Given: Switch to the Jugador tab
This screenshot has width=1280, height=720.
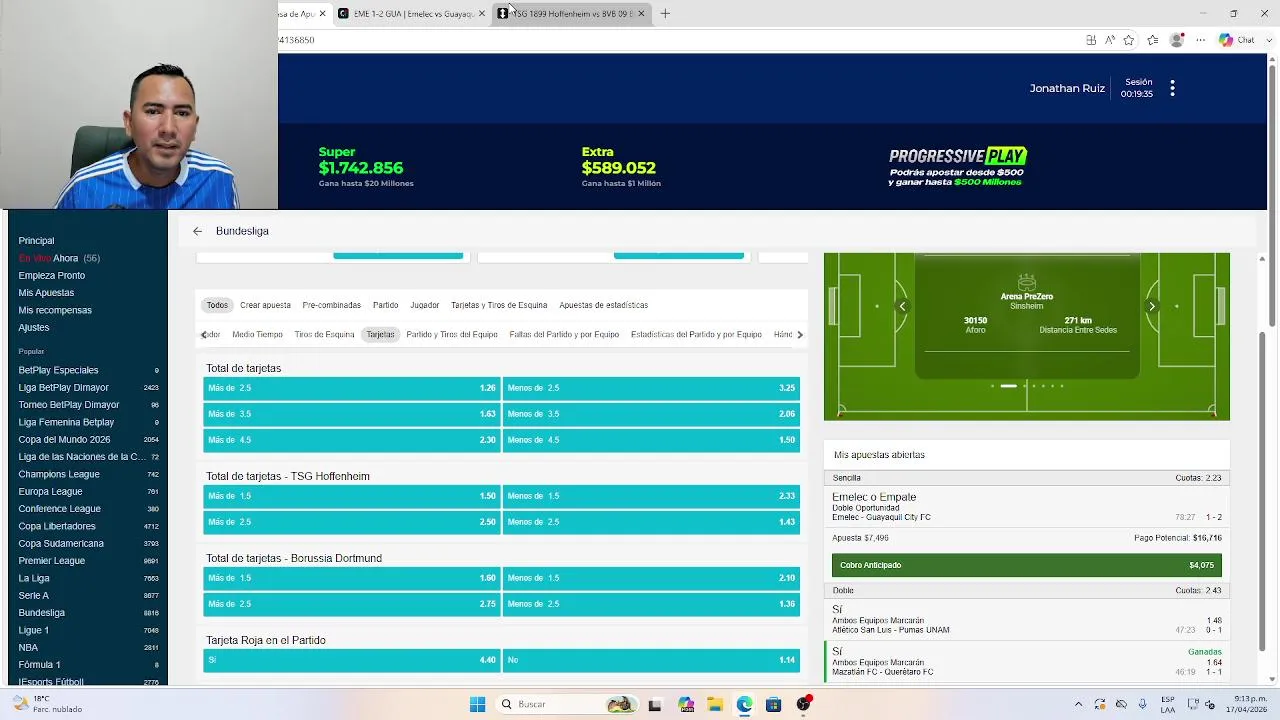Looking at the screenshot, I should 424,305.
